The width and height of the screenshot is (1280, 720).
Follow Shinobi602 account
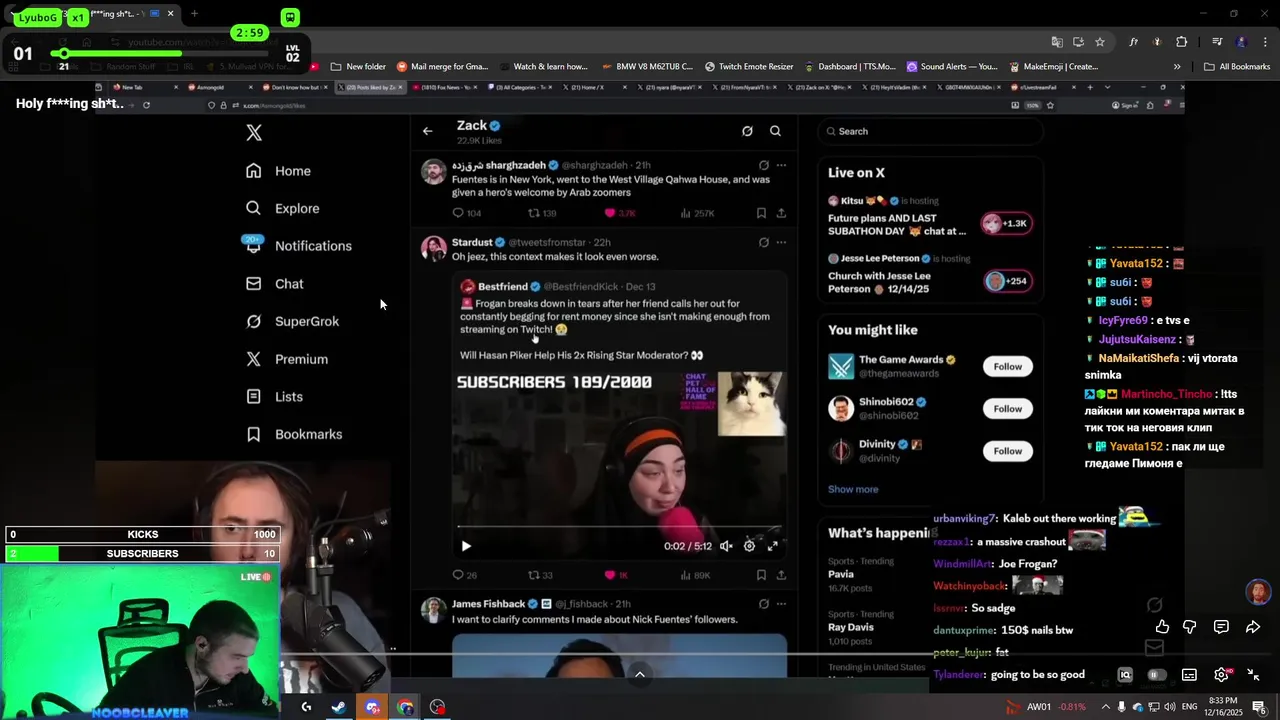[1007, 408]
